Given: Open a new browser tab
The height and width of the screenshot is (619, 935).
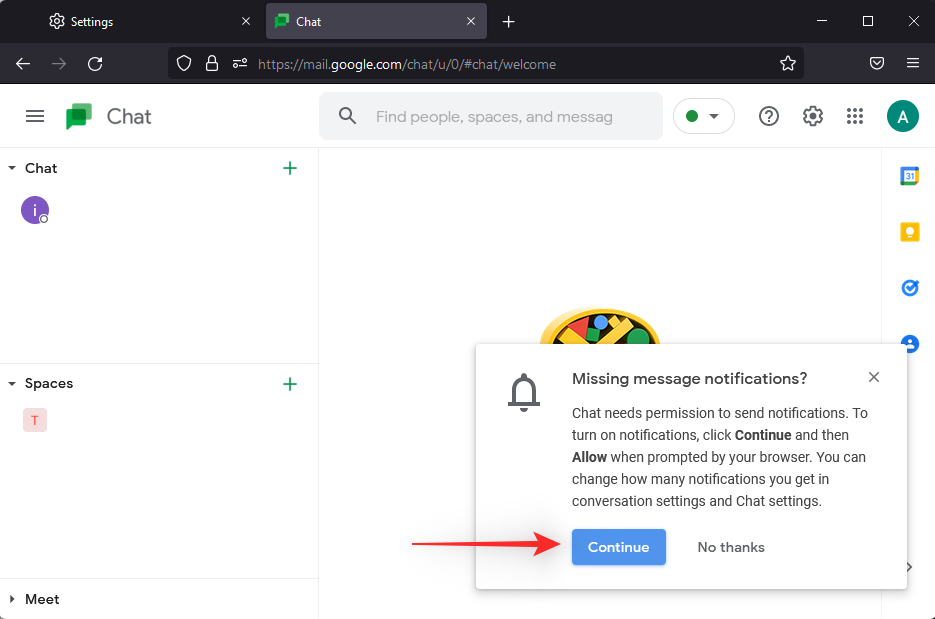Looking at the screenshot, I should pos(508,21).
